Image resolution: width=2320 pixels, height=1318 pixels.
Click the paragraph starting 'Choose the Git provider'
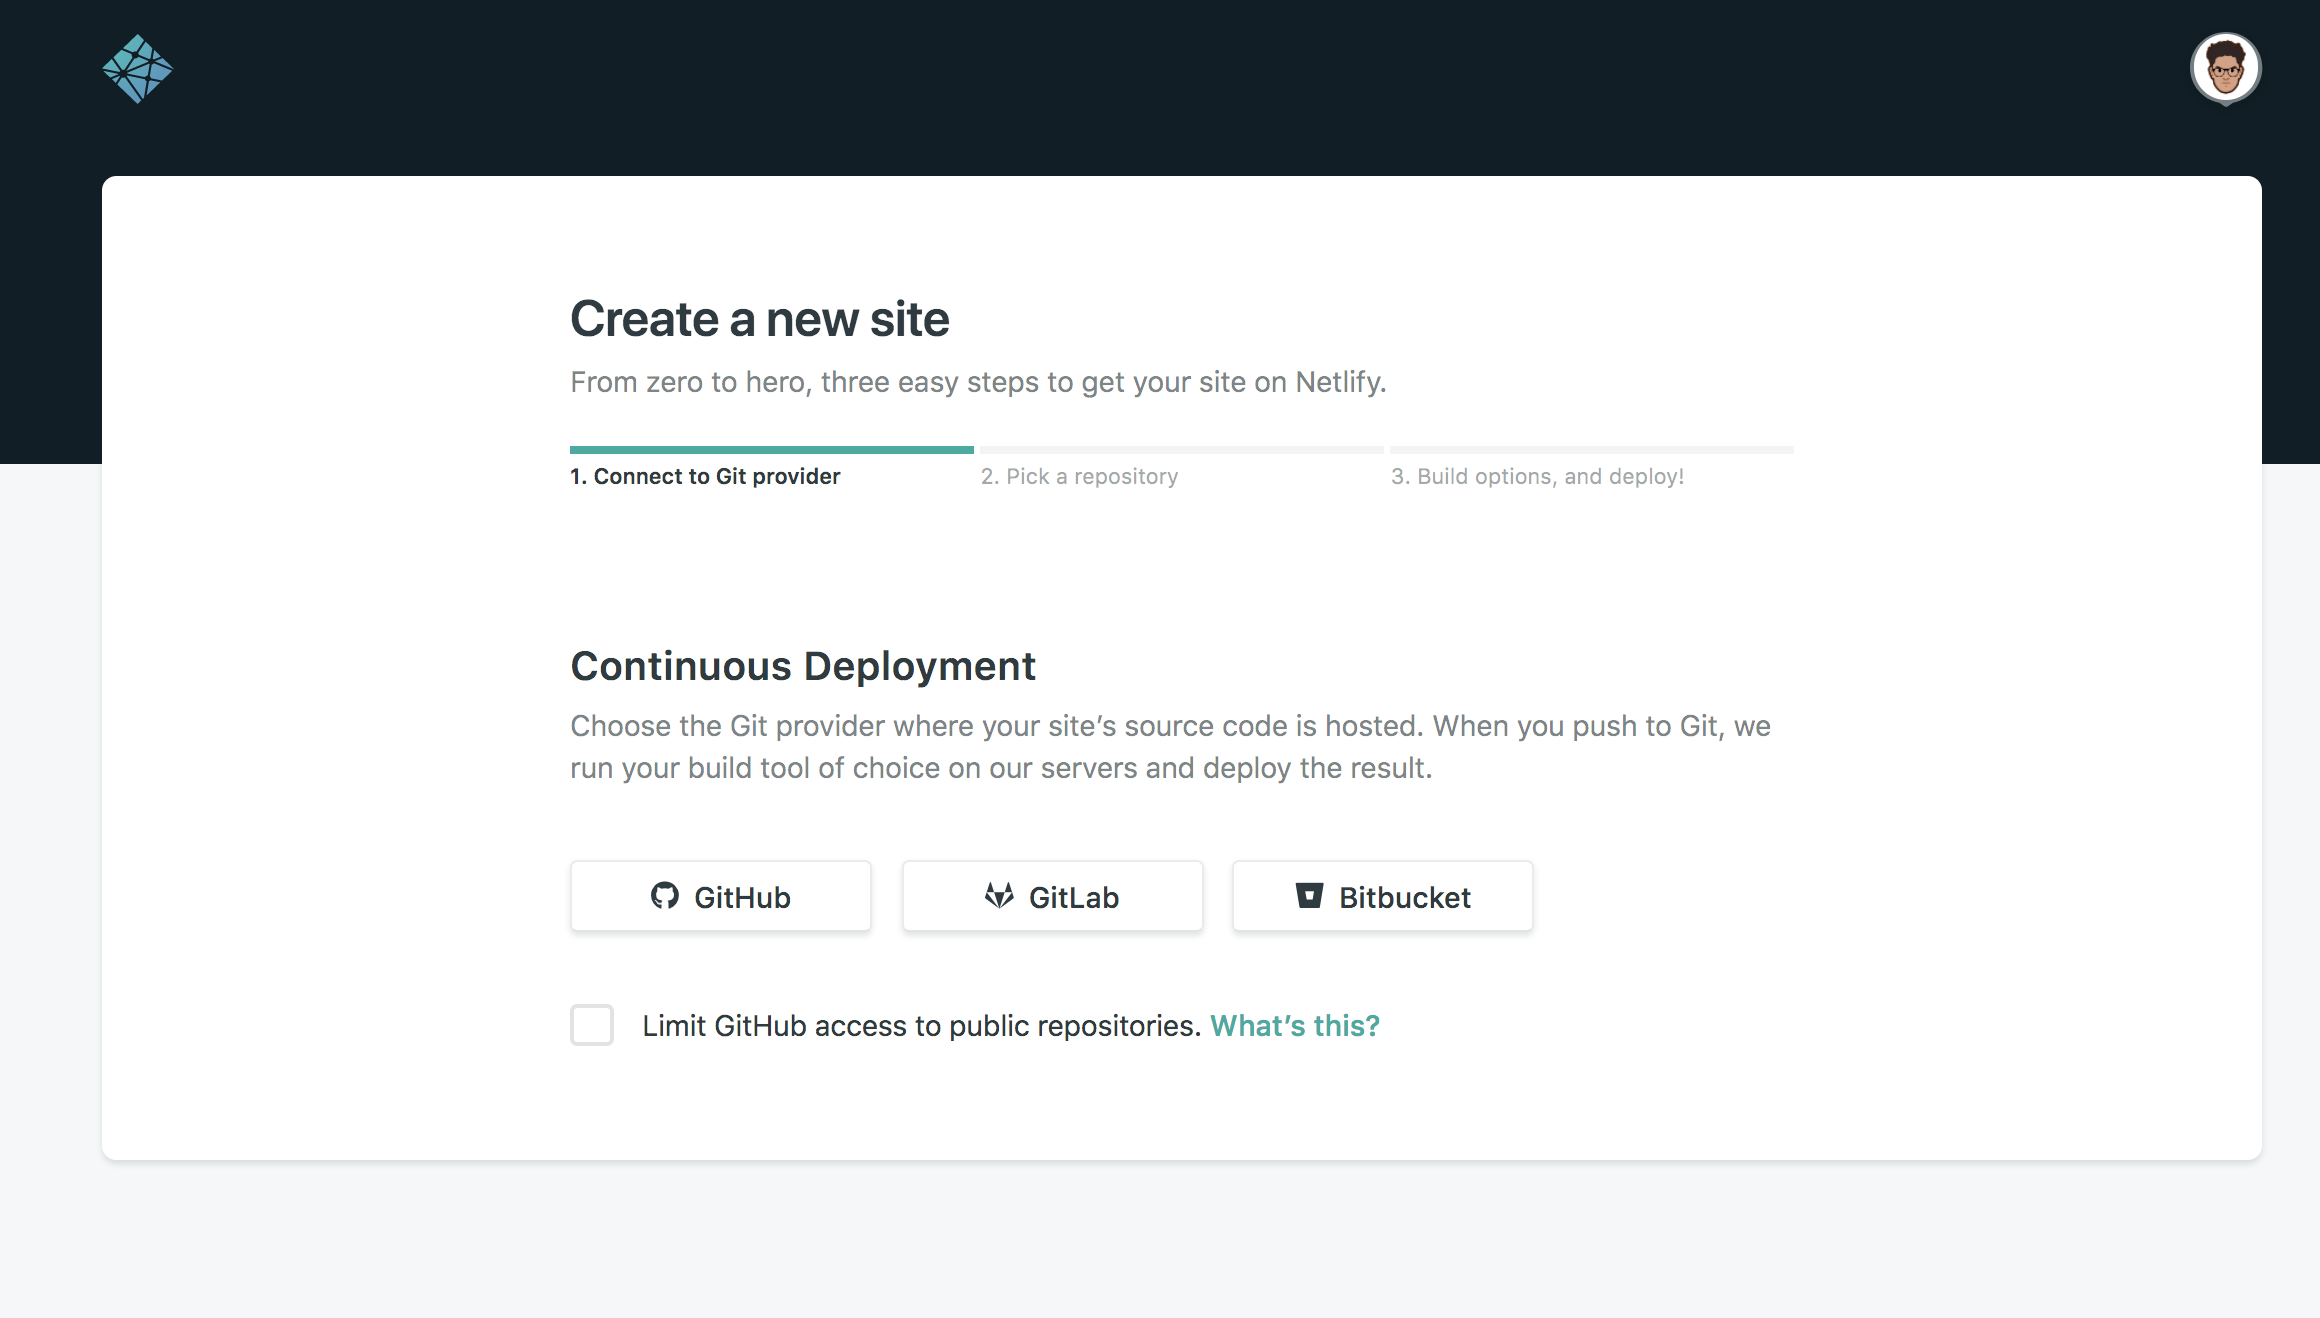click(1170, 747)
